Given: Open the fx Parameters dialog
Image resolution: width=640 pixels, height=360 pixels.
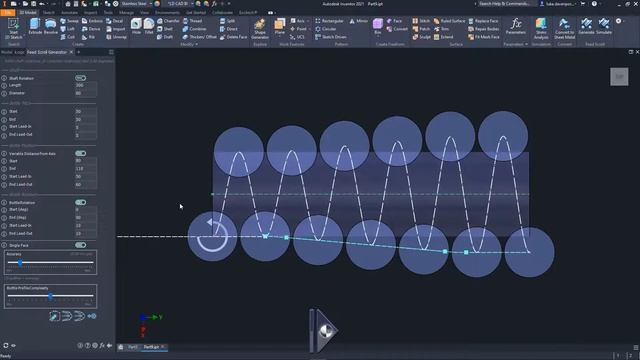Looking at the screenshot, I should tap(516, 26).
